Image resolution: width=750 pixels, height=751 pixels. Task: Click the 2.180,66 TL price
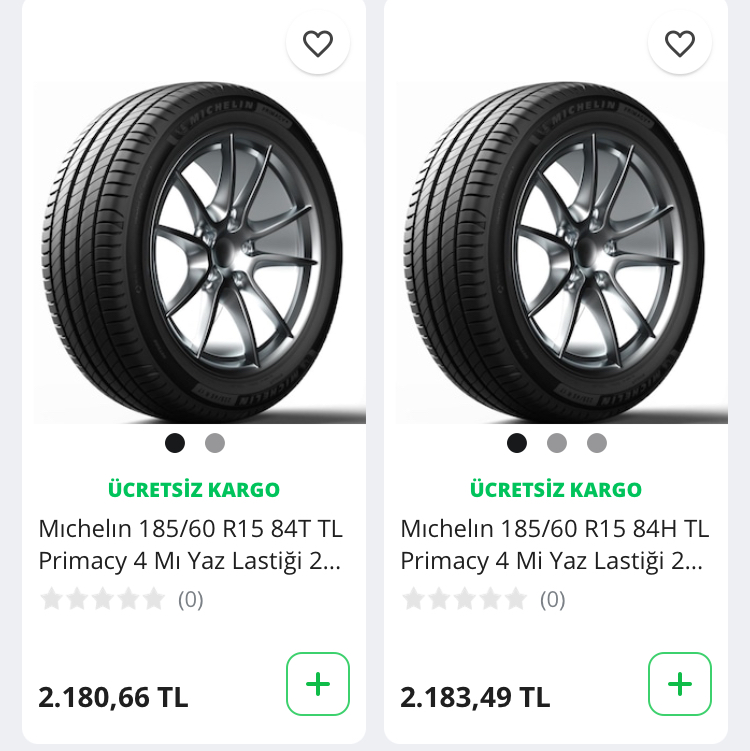pos(113,697)
